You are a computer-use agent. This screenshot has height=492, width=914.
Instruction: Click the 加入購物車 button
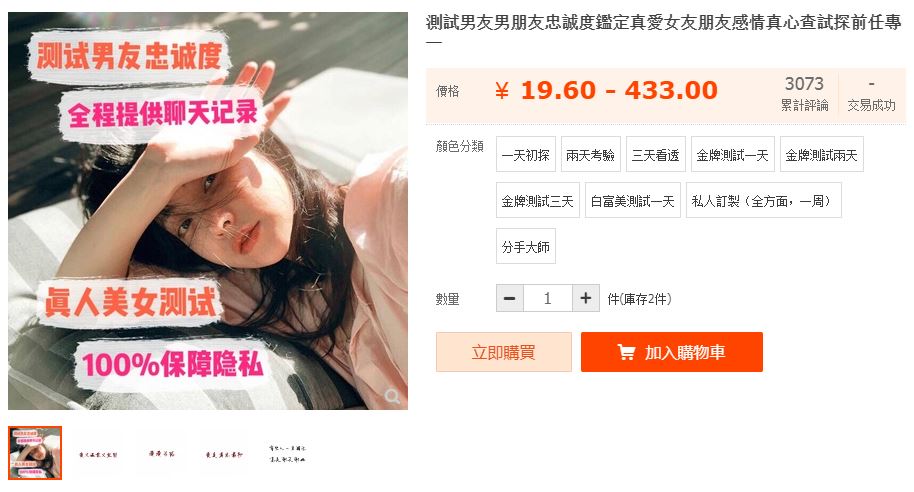672,352
